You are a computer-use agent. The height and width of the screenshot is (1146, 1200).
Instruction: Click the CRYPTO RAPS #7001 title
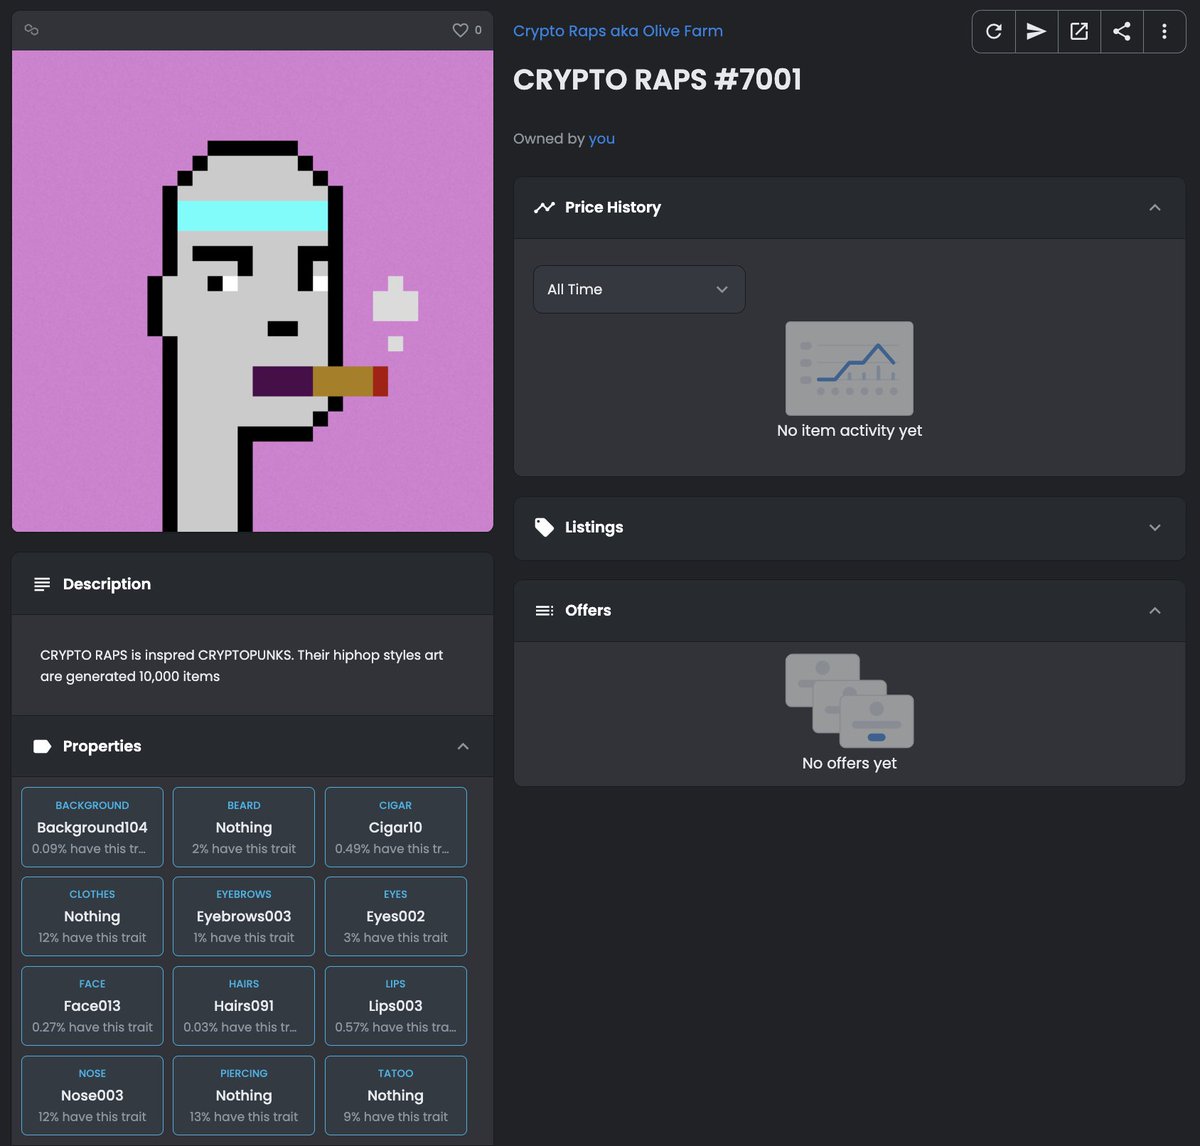tap(657, 80)
